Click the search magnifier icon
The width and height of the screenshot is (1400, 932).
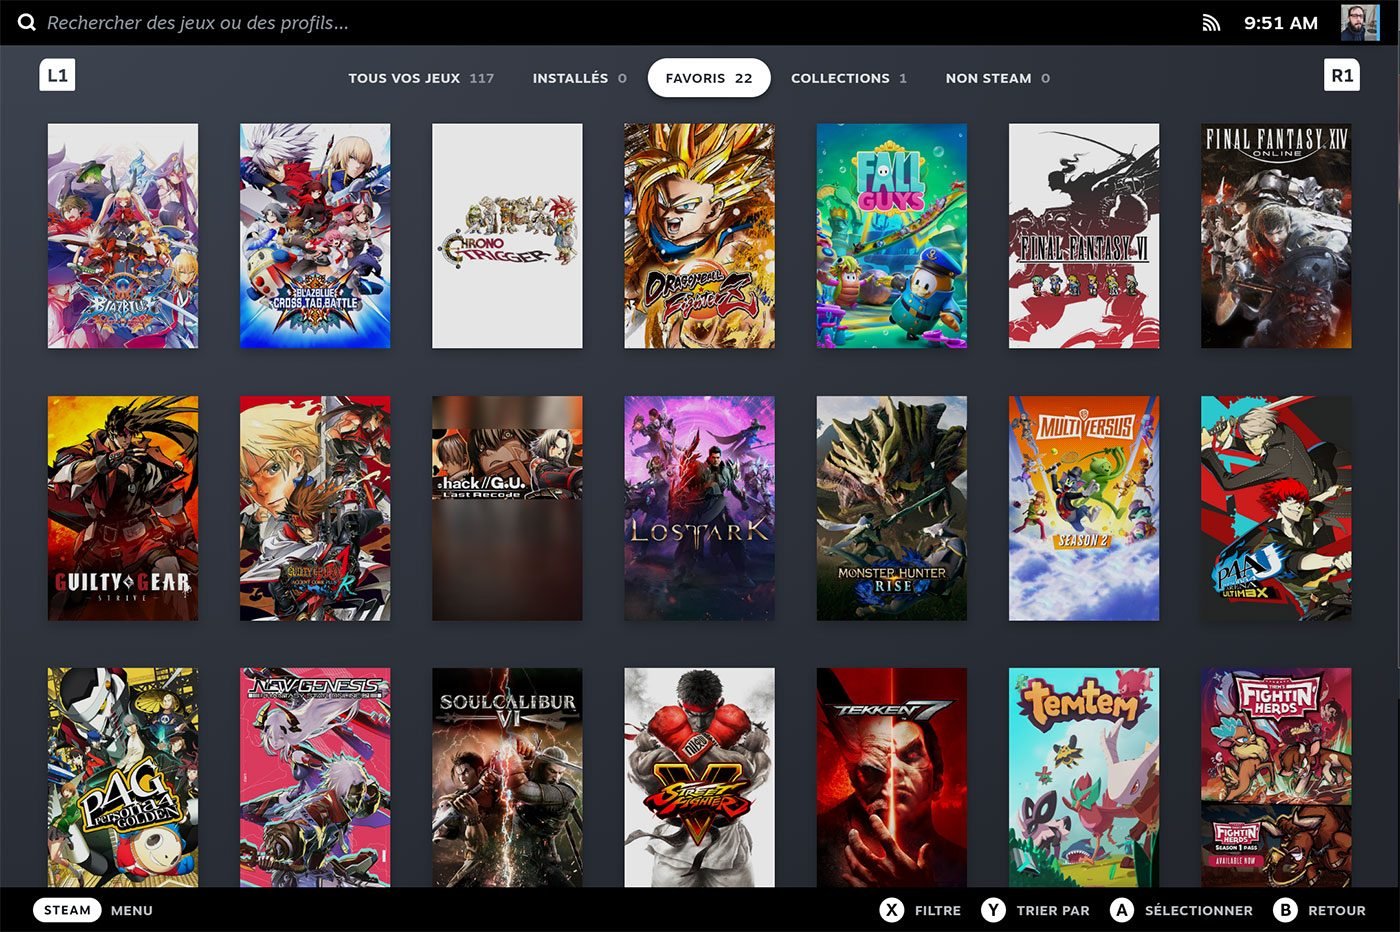coord(27,22)
